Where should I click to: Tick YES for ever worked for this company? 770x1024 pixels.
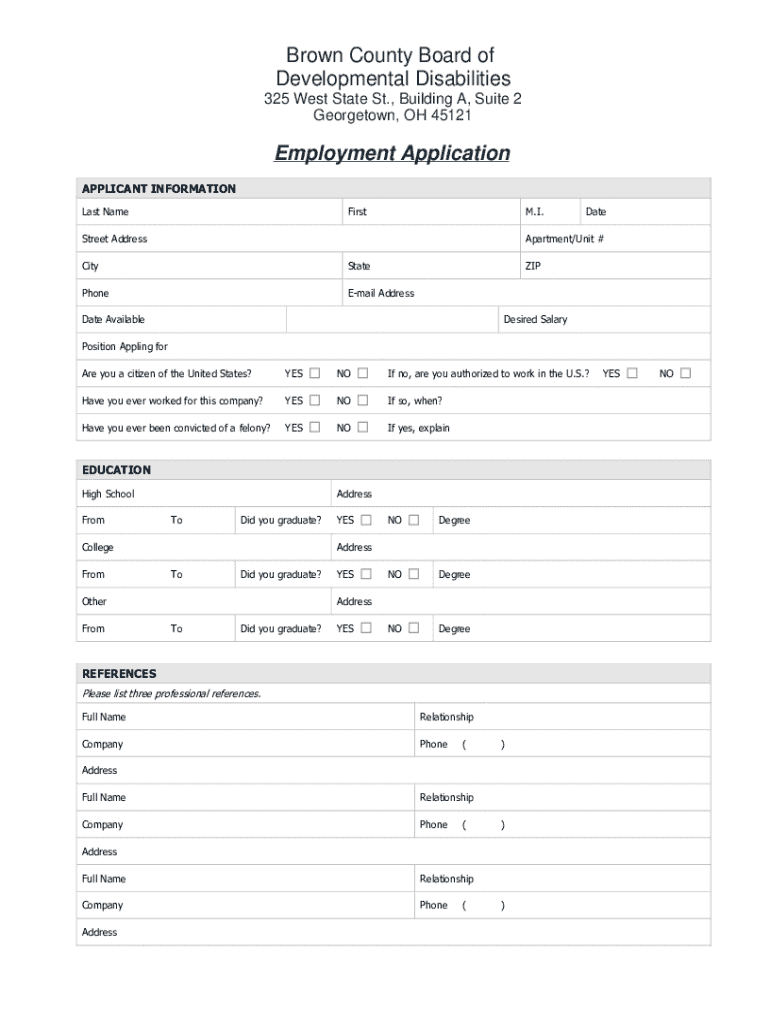point(314,401)
